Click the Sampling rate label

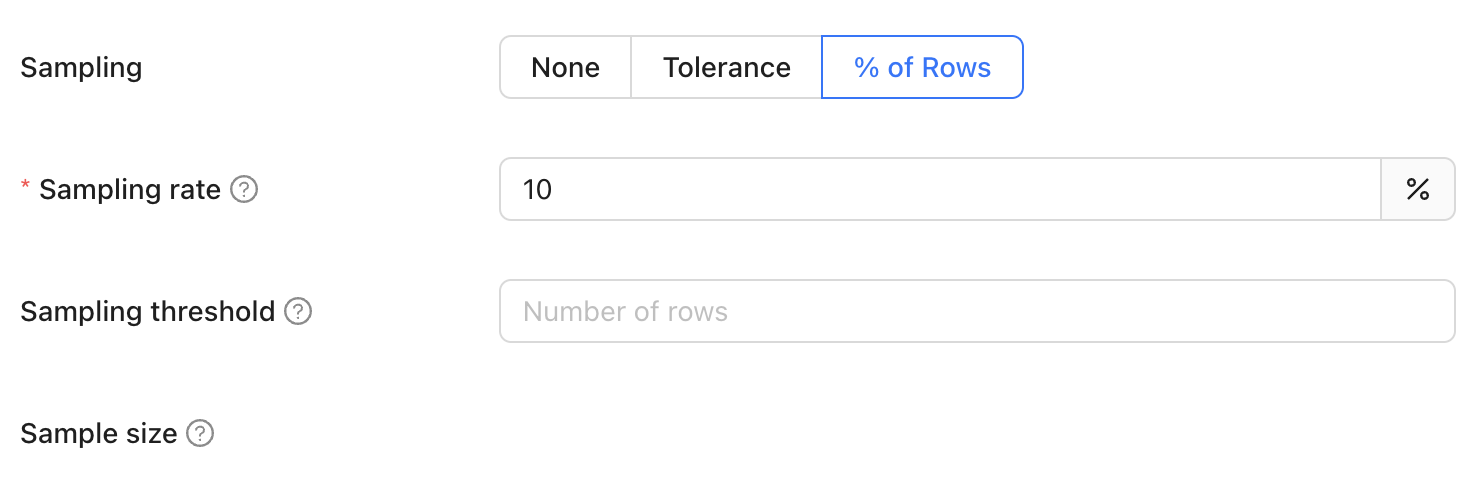(130, 189)
